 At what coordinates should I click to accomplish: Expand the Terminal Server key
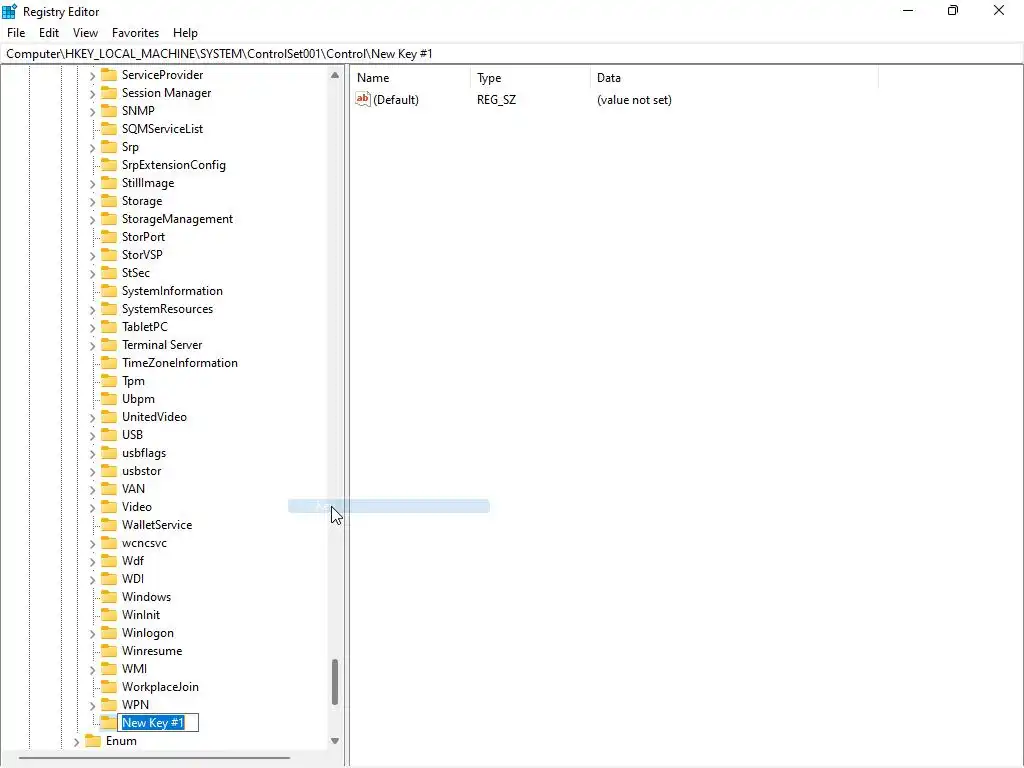[92, 345]
